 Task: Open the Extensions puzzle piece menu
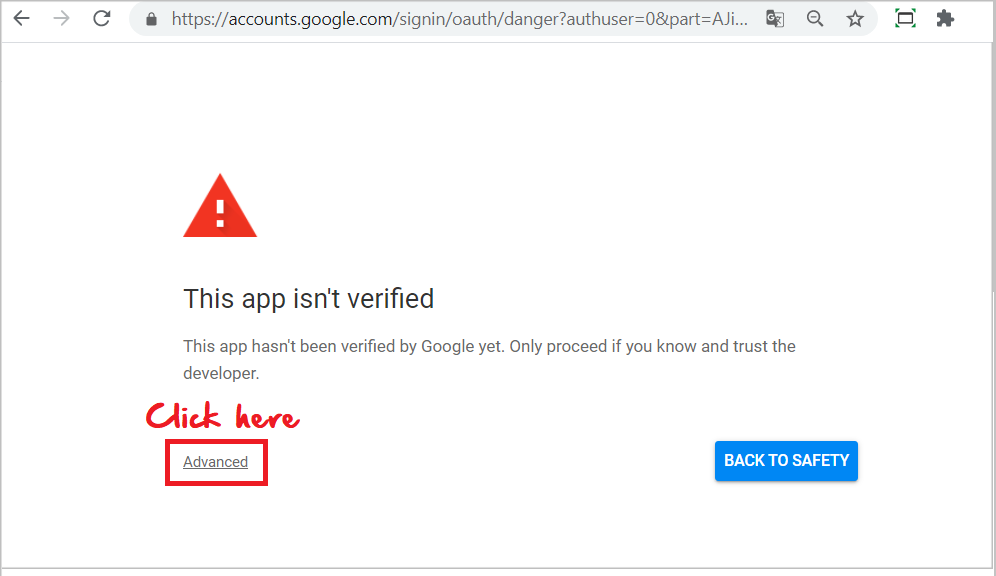pos(945,18)
